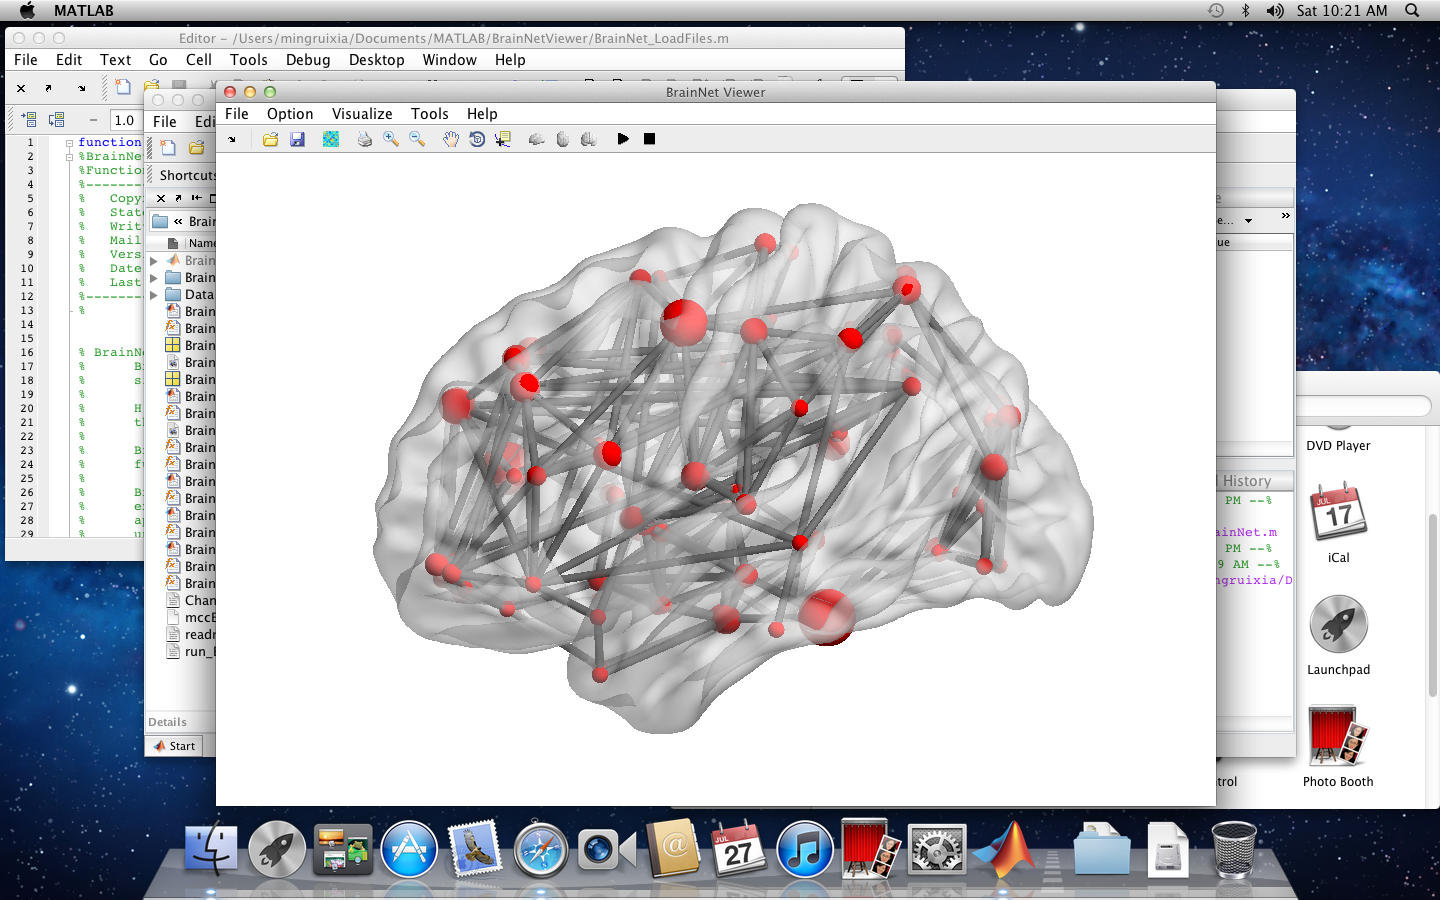Click the colorful image icon in toolbar
Viewport: 1440px width, 900px height.
[331, 139]
